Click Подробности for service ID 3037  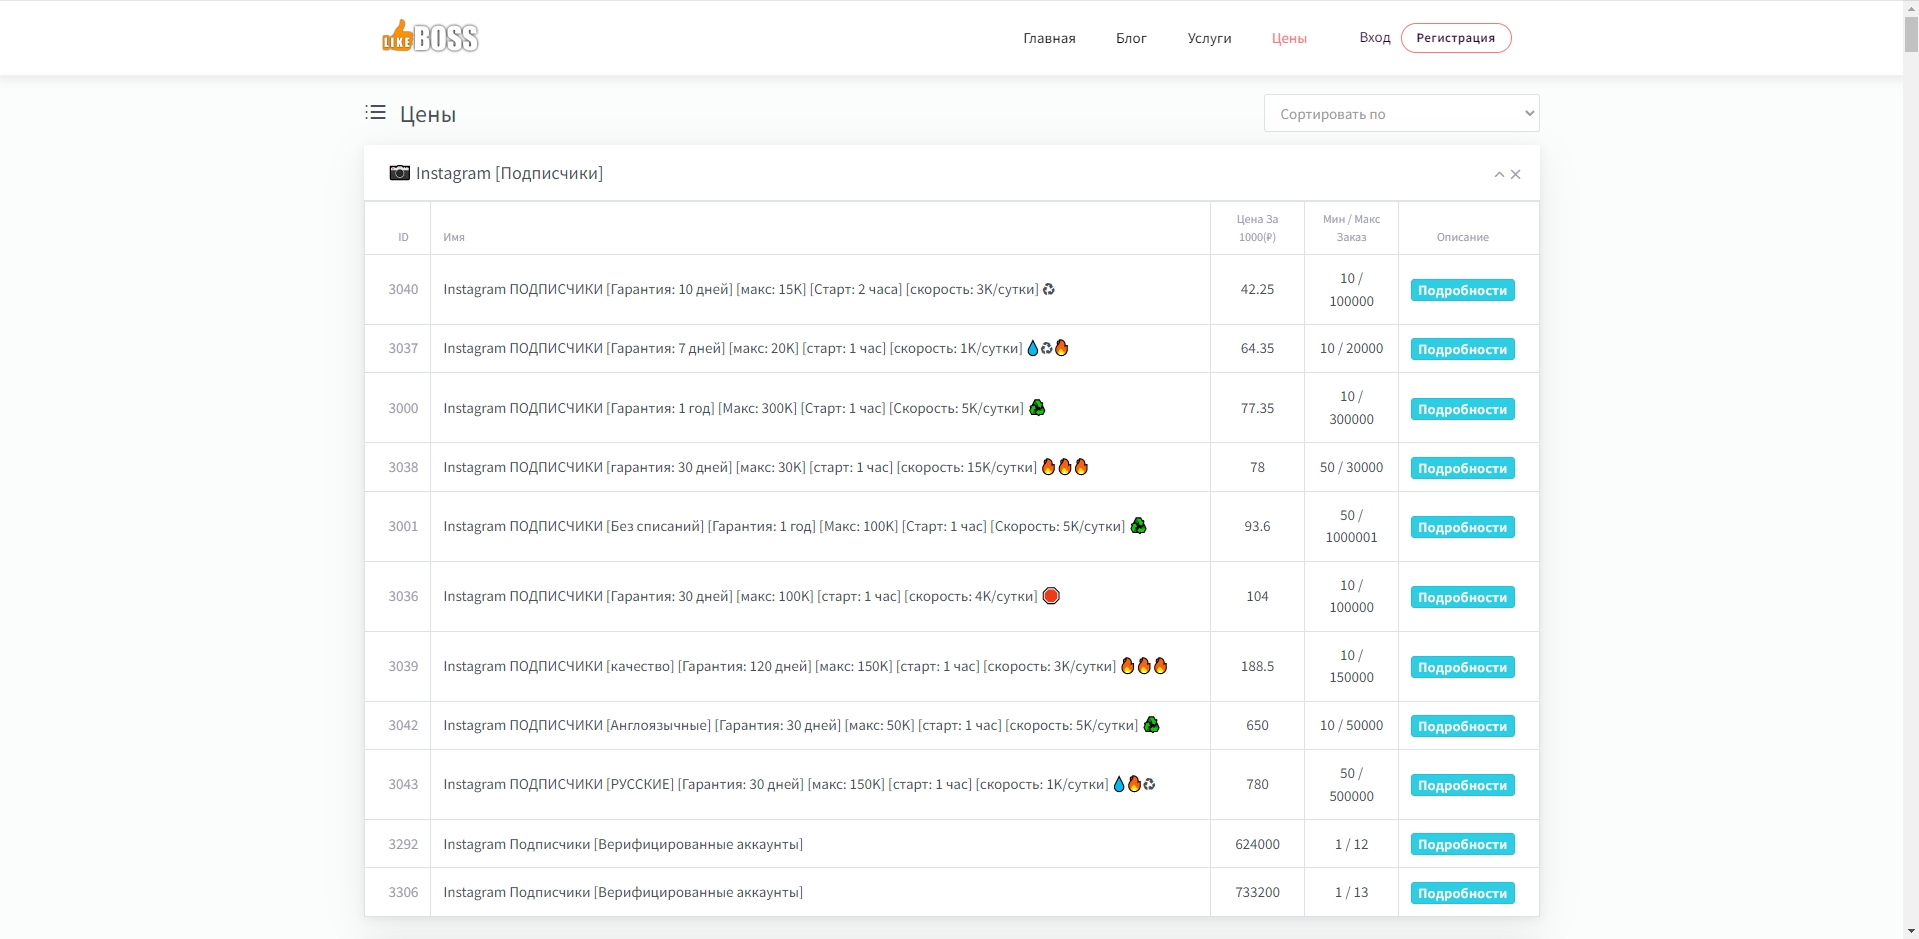[1462, 349]
